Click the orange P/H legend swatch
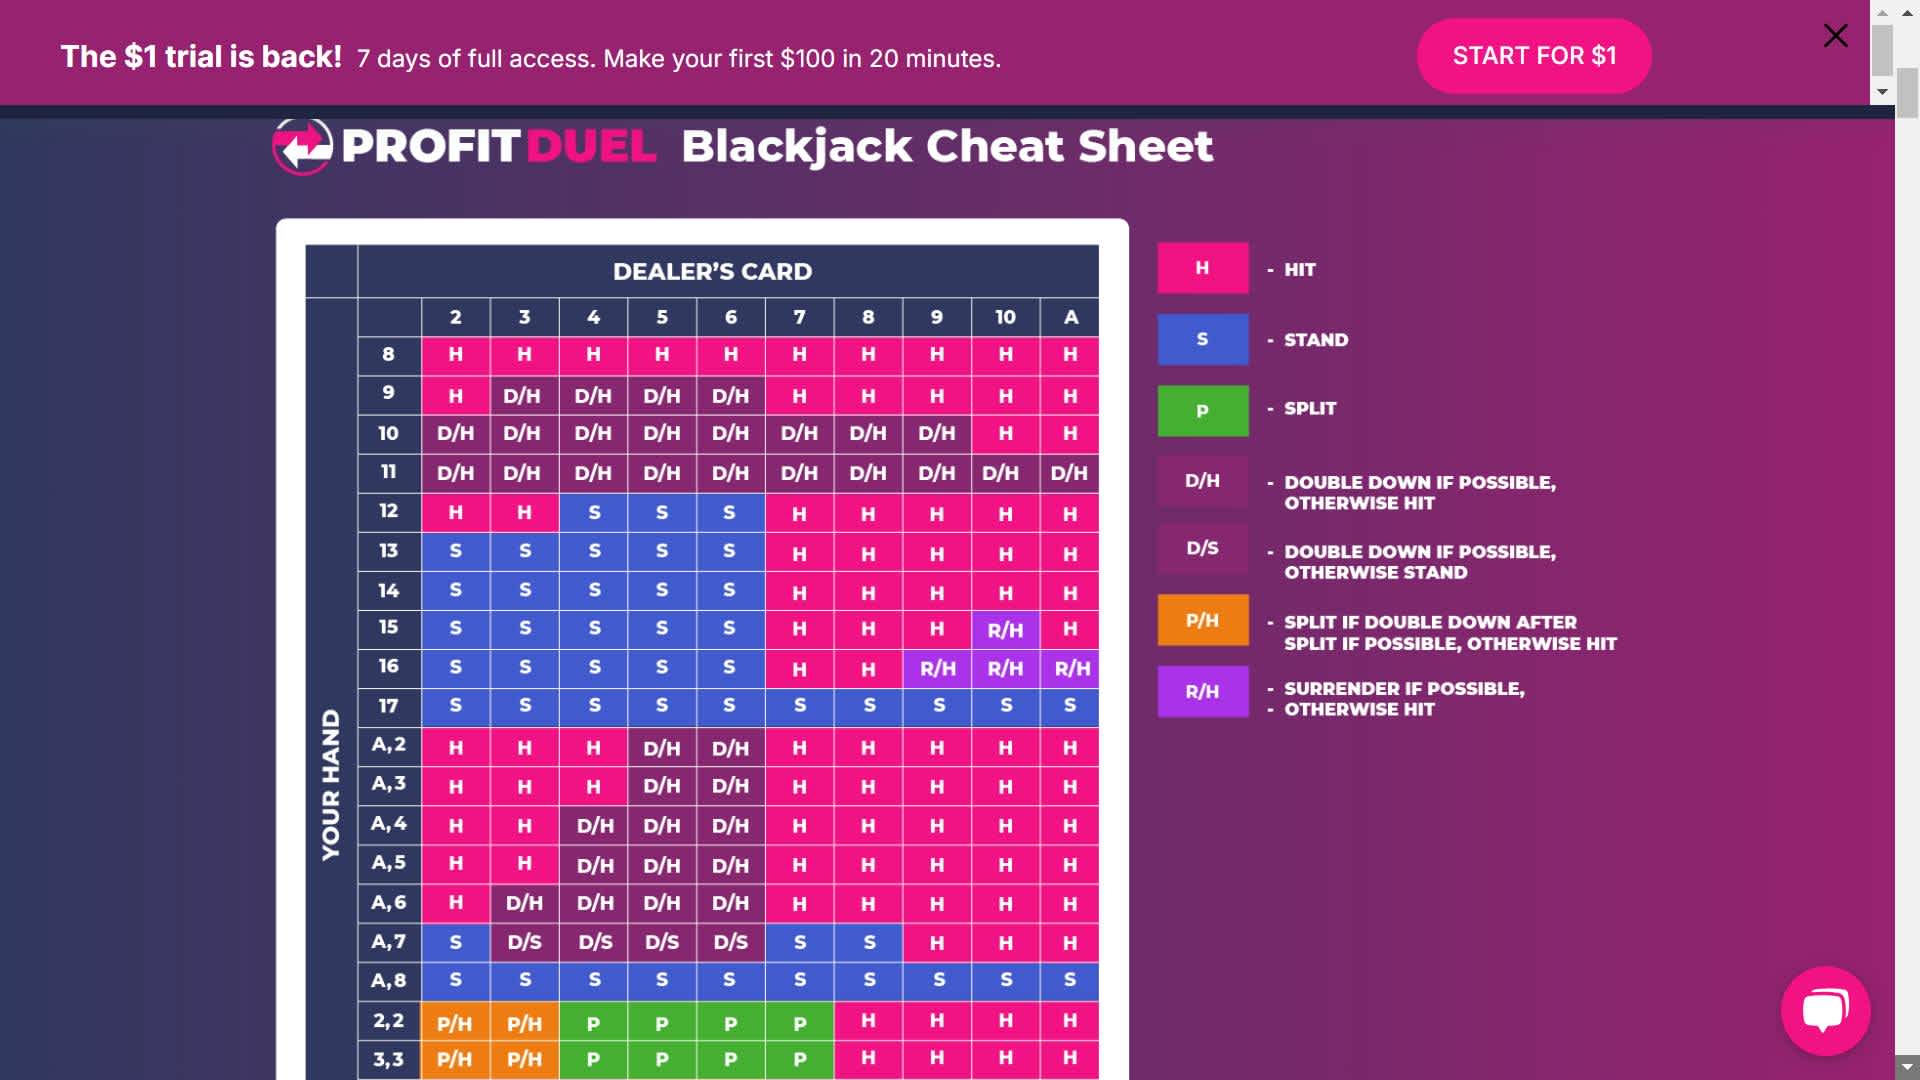Image resolution: width=1920 pixels, height=1080 pixels. (1202, 620)
